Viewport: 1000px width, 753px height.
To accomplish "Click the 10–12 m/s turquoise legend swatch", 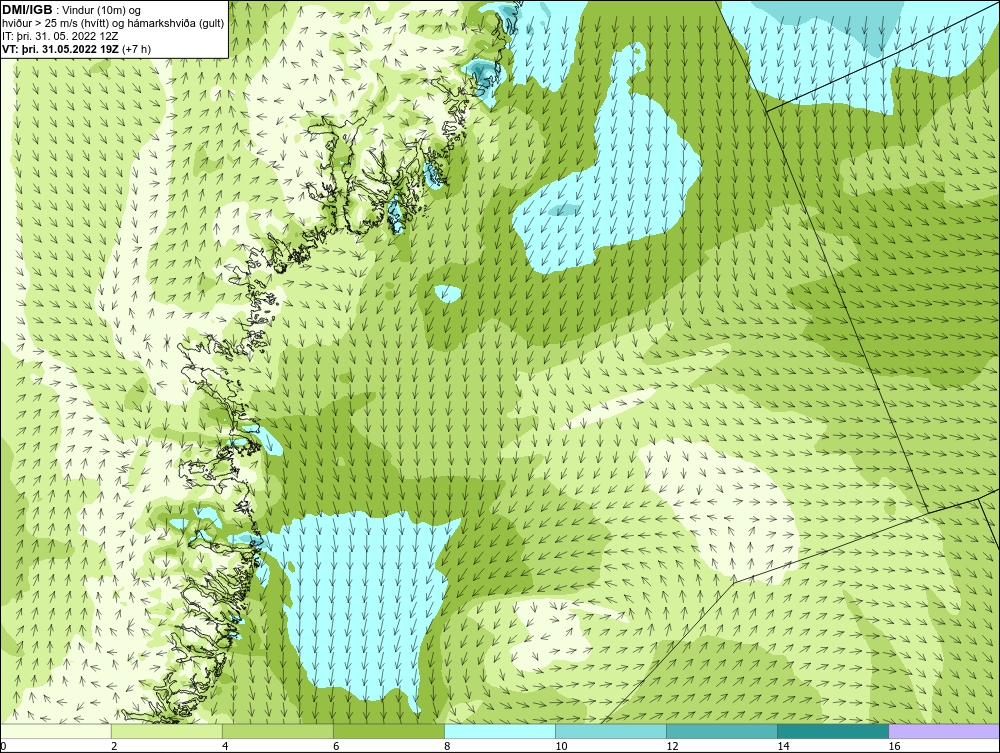I will tap(611, 731).
